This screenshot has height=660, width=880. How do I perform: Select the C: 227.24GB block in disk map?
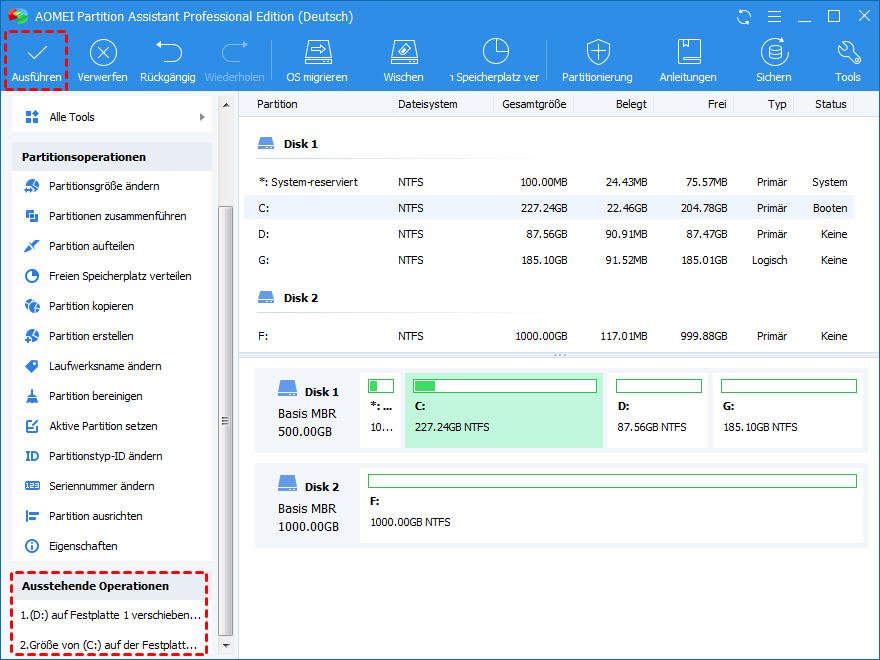tap(504, 410)
